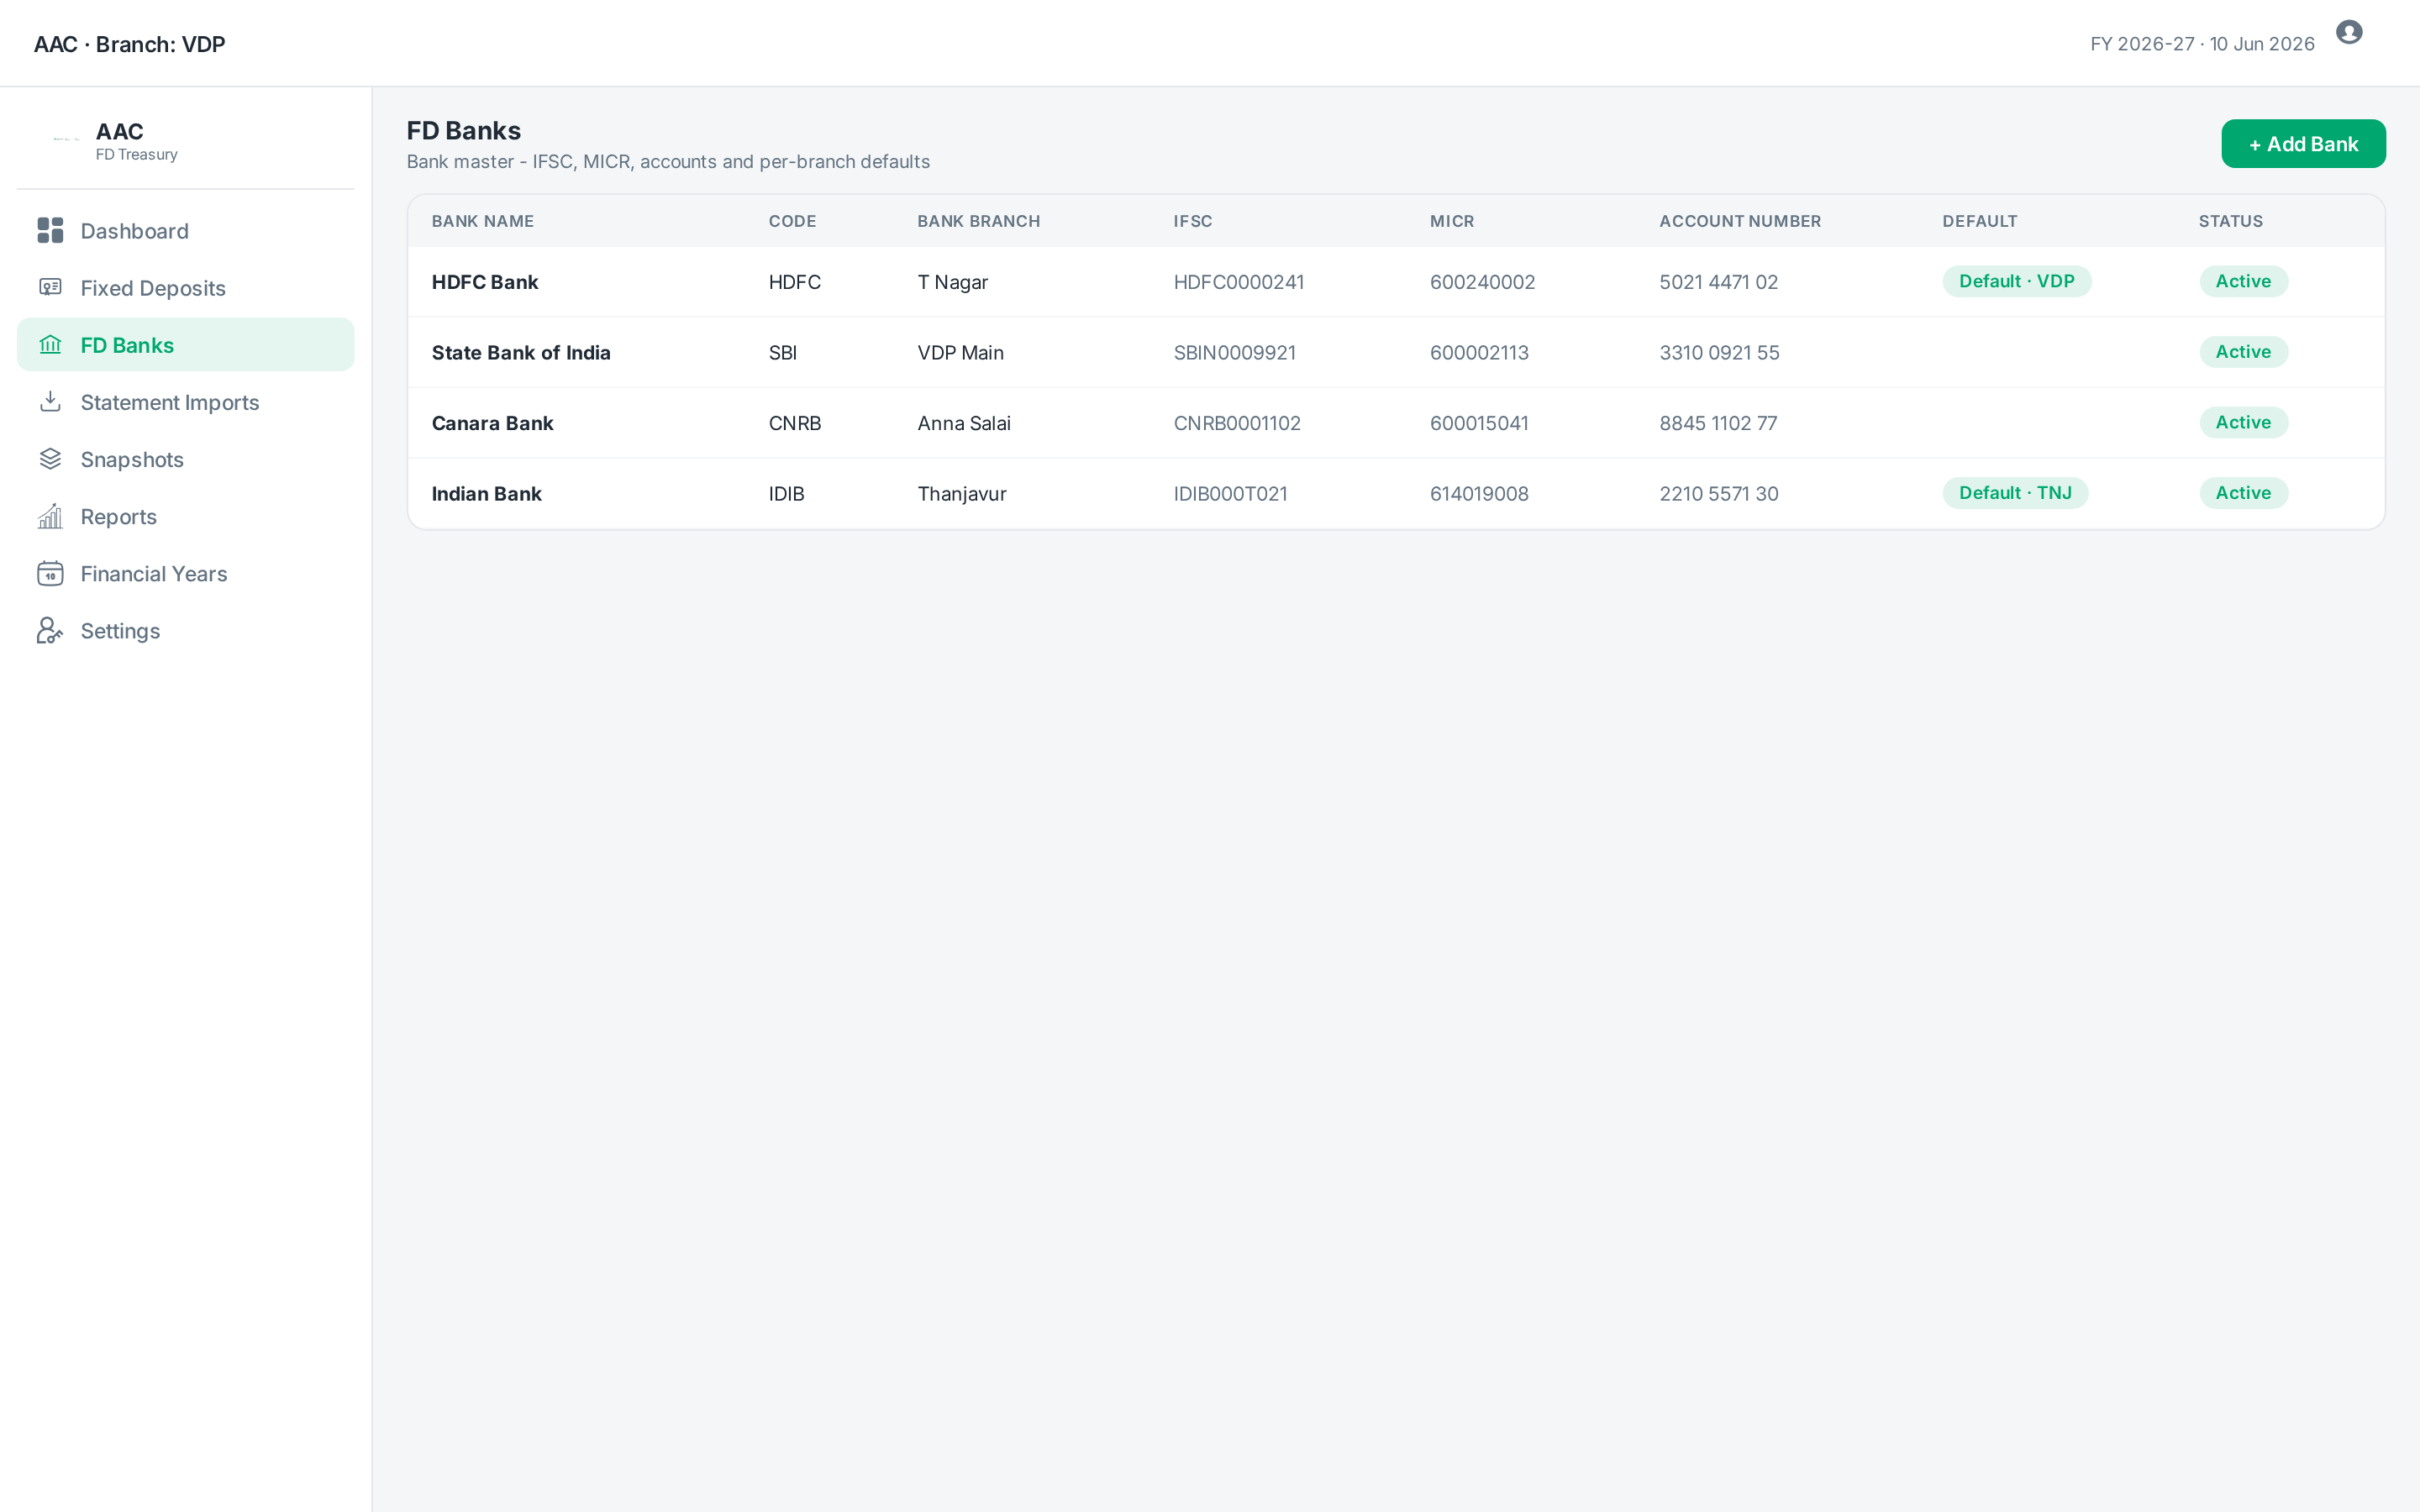Click the Thanjavur branch cell

point(962,494)
